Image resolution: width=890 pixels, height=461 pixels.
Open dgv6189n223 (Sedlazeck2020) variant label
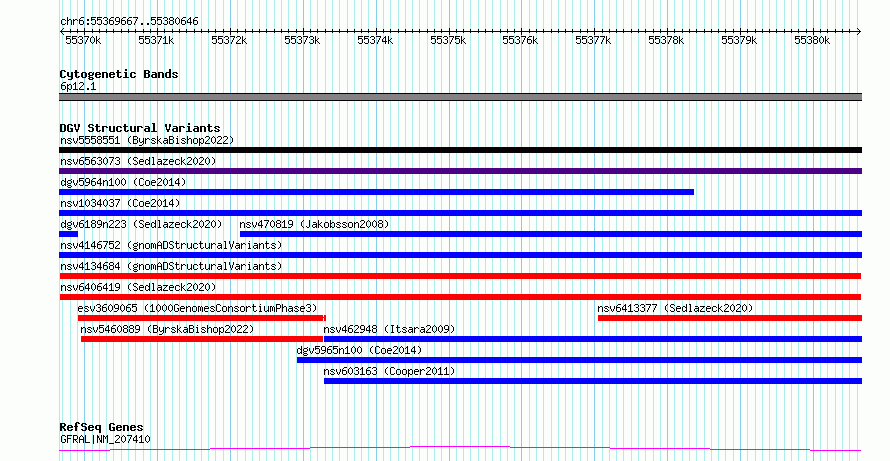tap(141, 224)
